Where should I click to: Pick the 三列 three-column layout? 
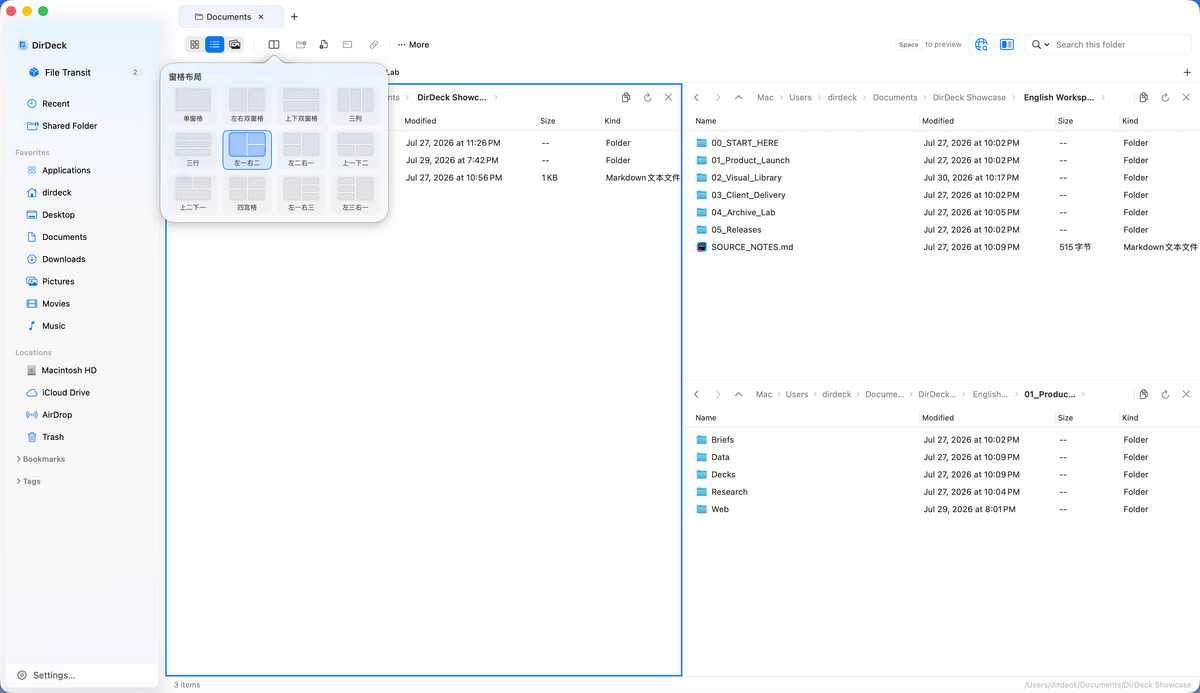[355, 105]
